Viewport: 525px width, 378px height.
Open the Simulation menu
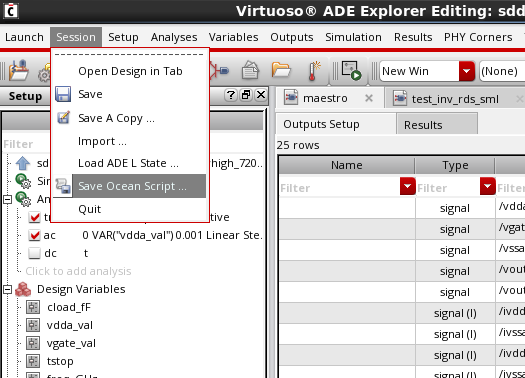coord(353,37)
